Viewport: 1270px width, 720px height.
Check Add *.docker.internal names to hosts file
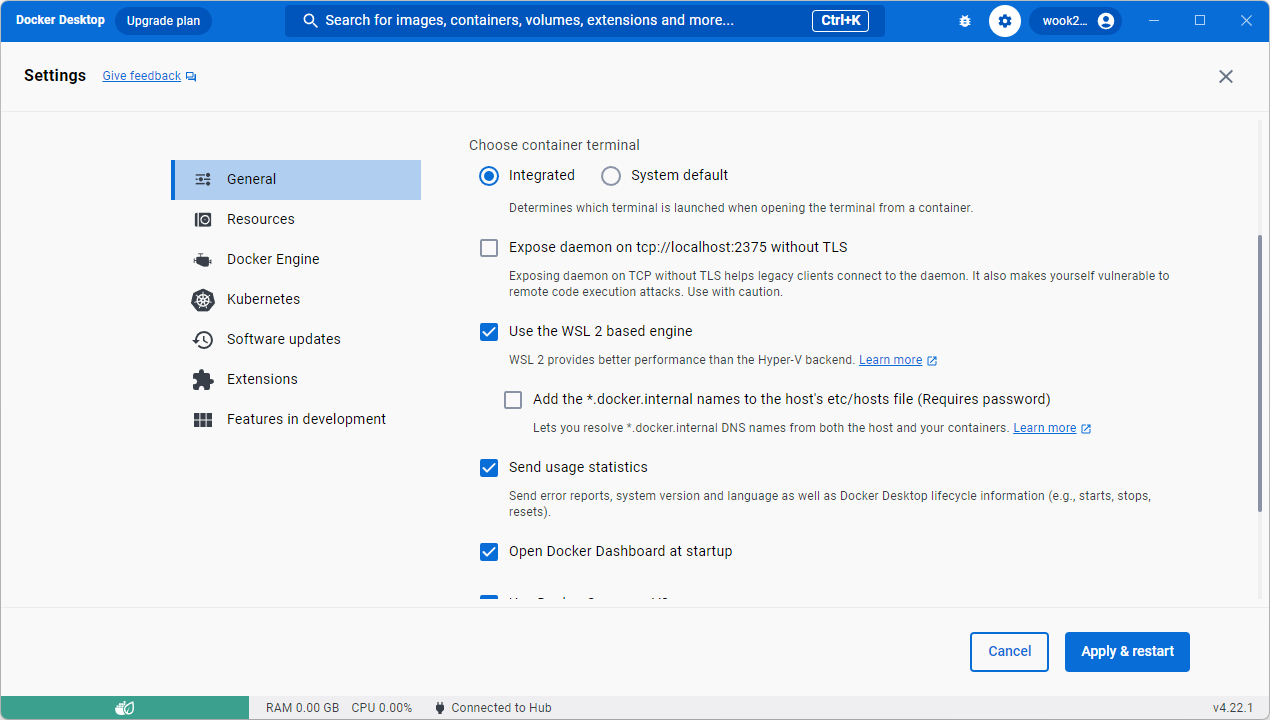pos(513,400)
